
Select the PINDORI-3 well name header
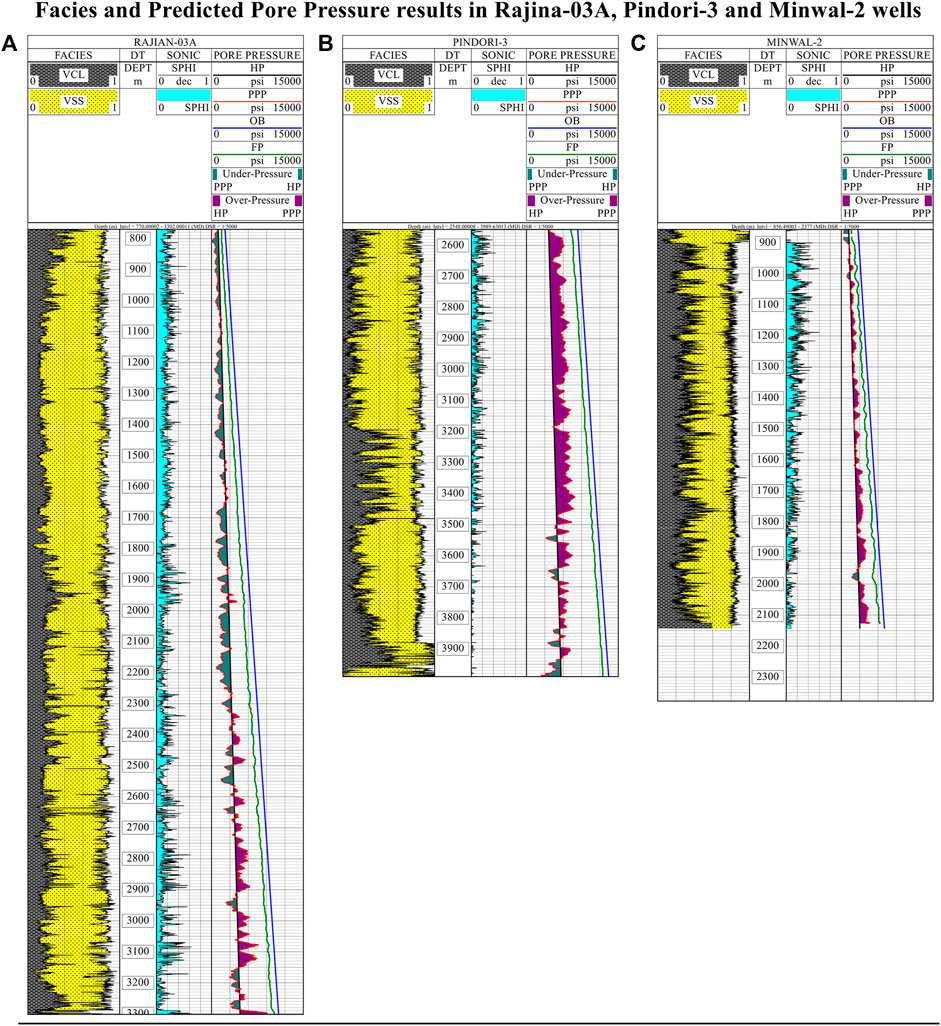point(480,43)
